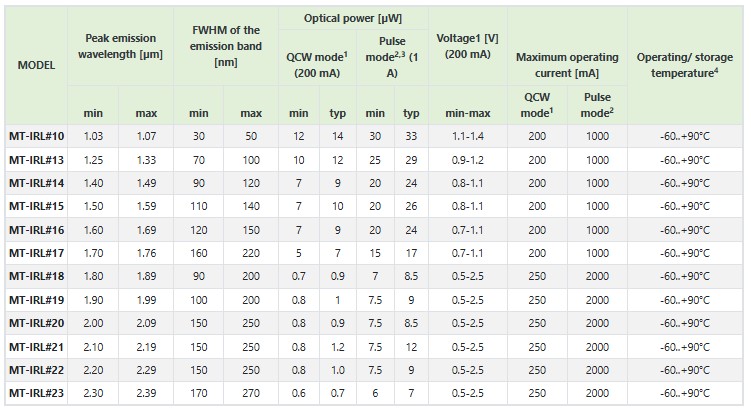The width and height of the screenshot is (751, 414).
Task: Select the 1.1-1.4 voltage value cell
Action: pos(467,137)
